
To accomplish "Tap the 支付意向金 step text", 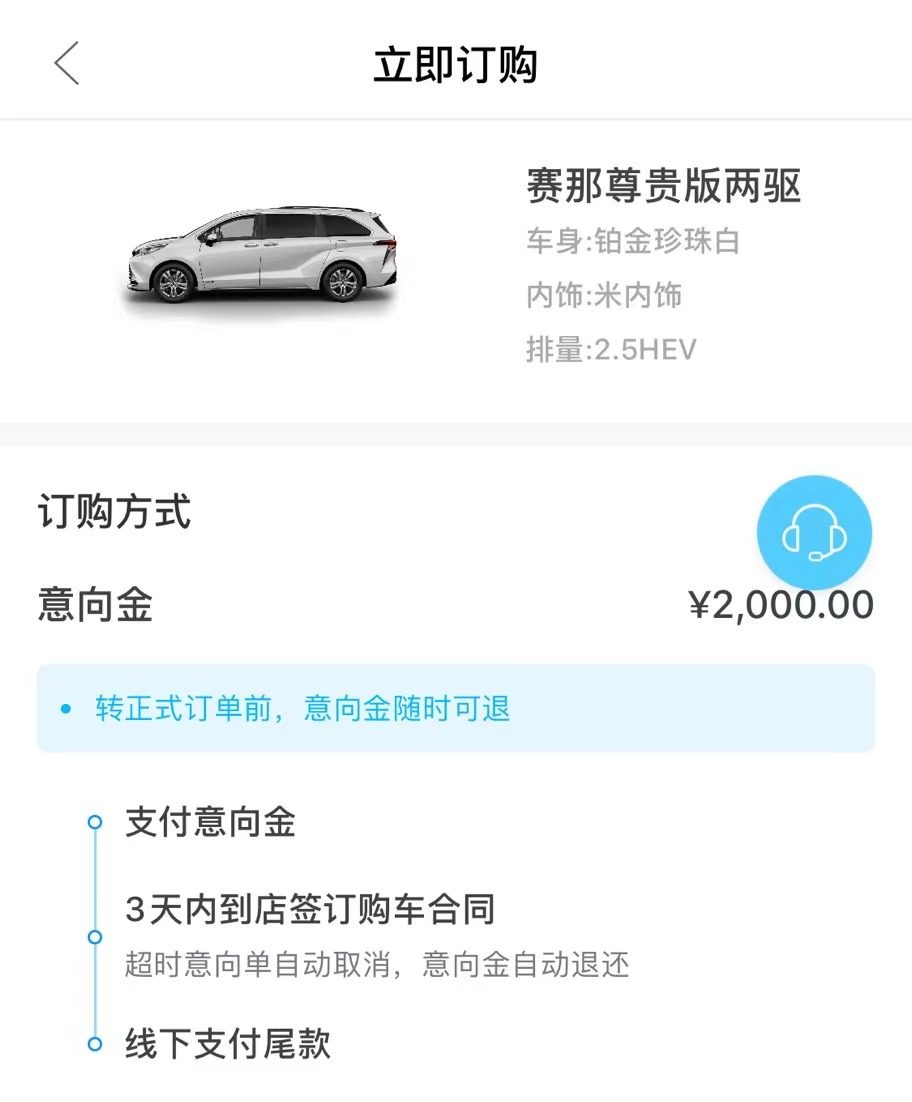I will (x=210, y=822).
